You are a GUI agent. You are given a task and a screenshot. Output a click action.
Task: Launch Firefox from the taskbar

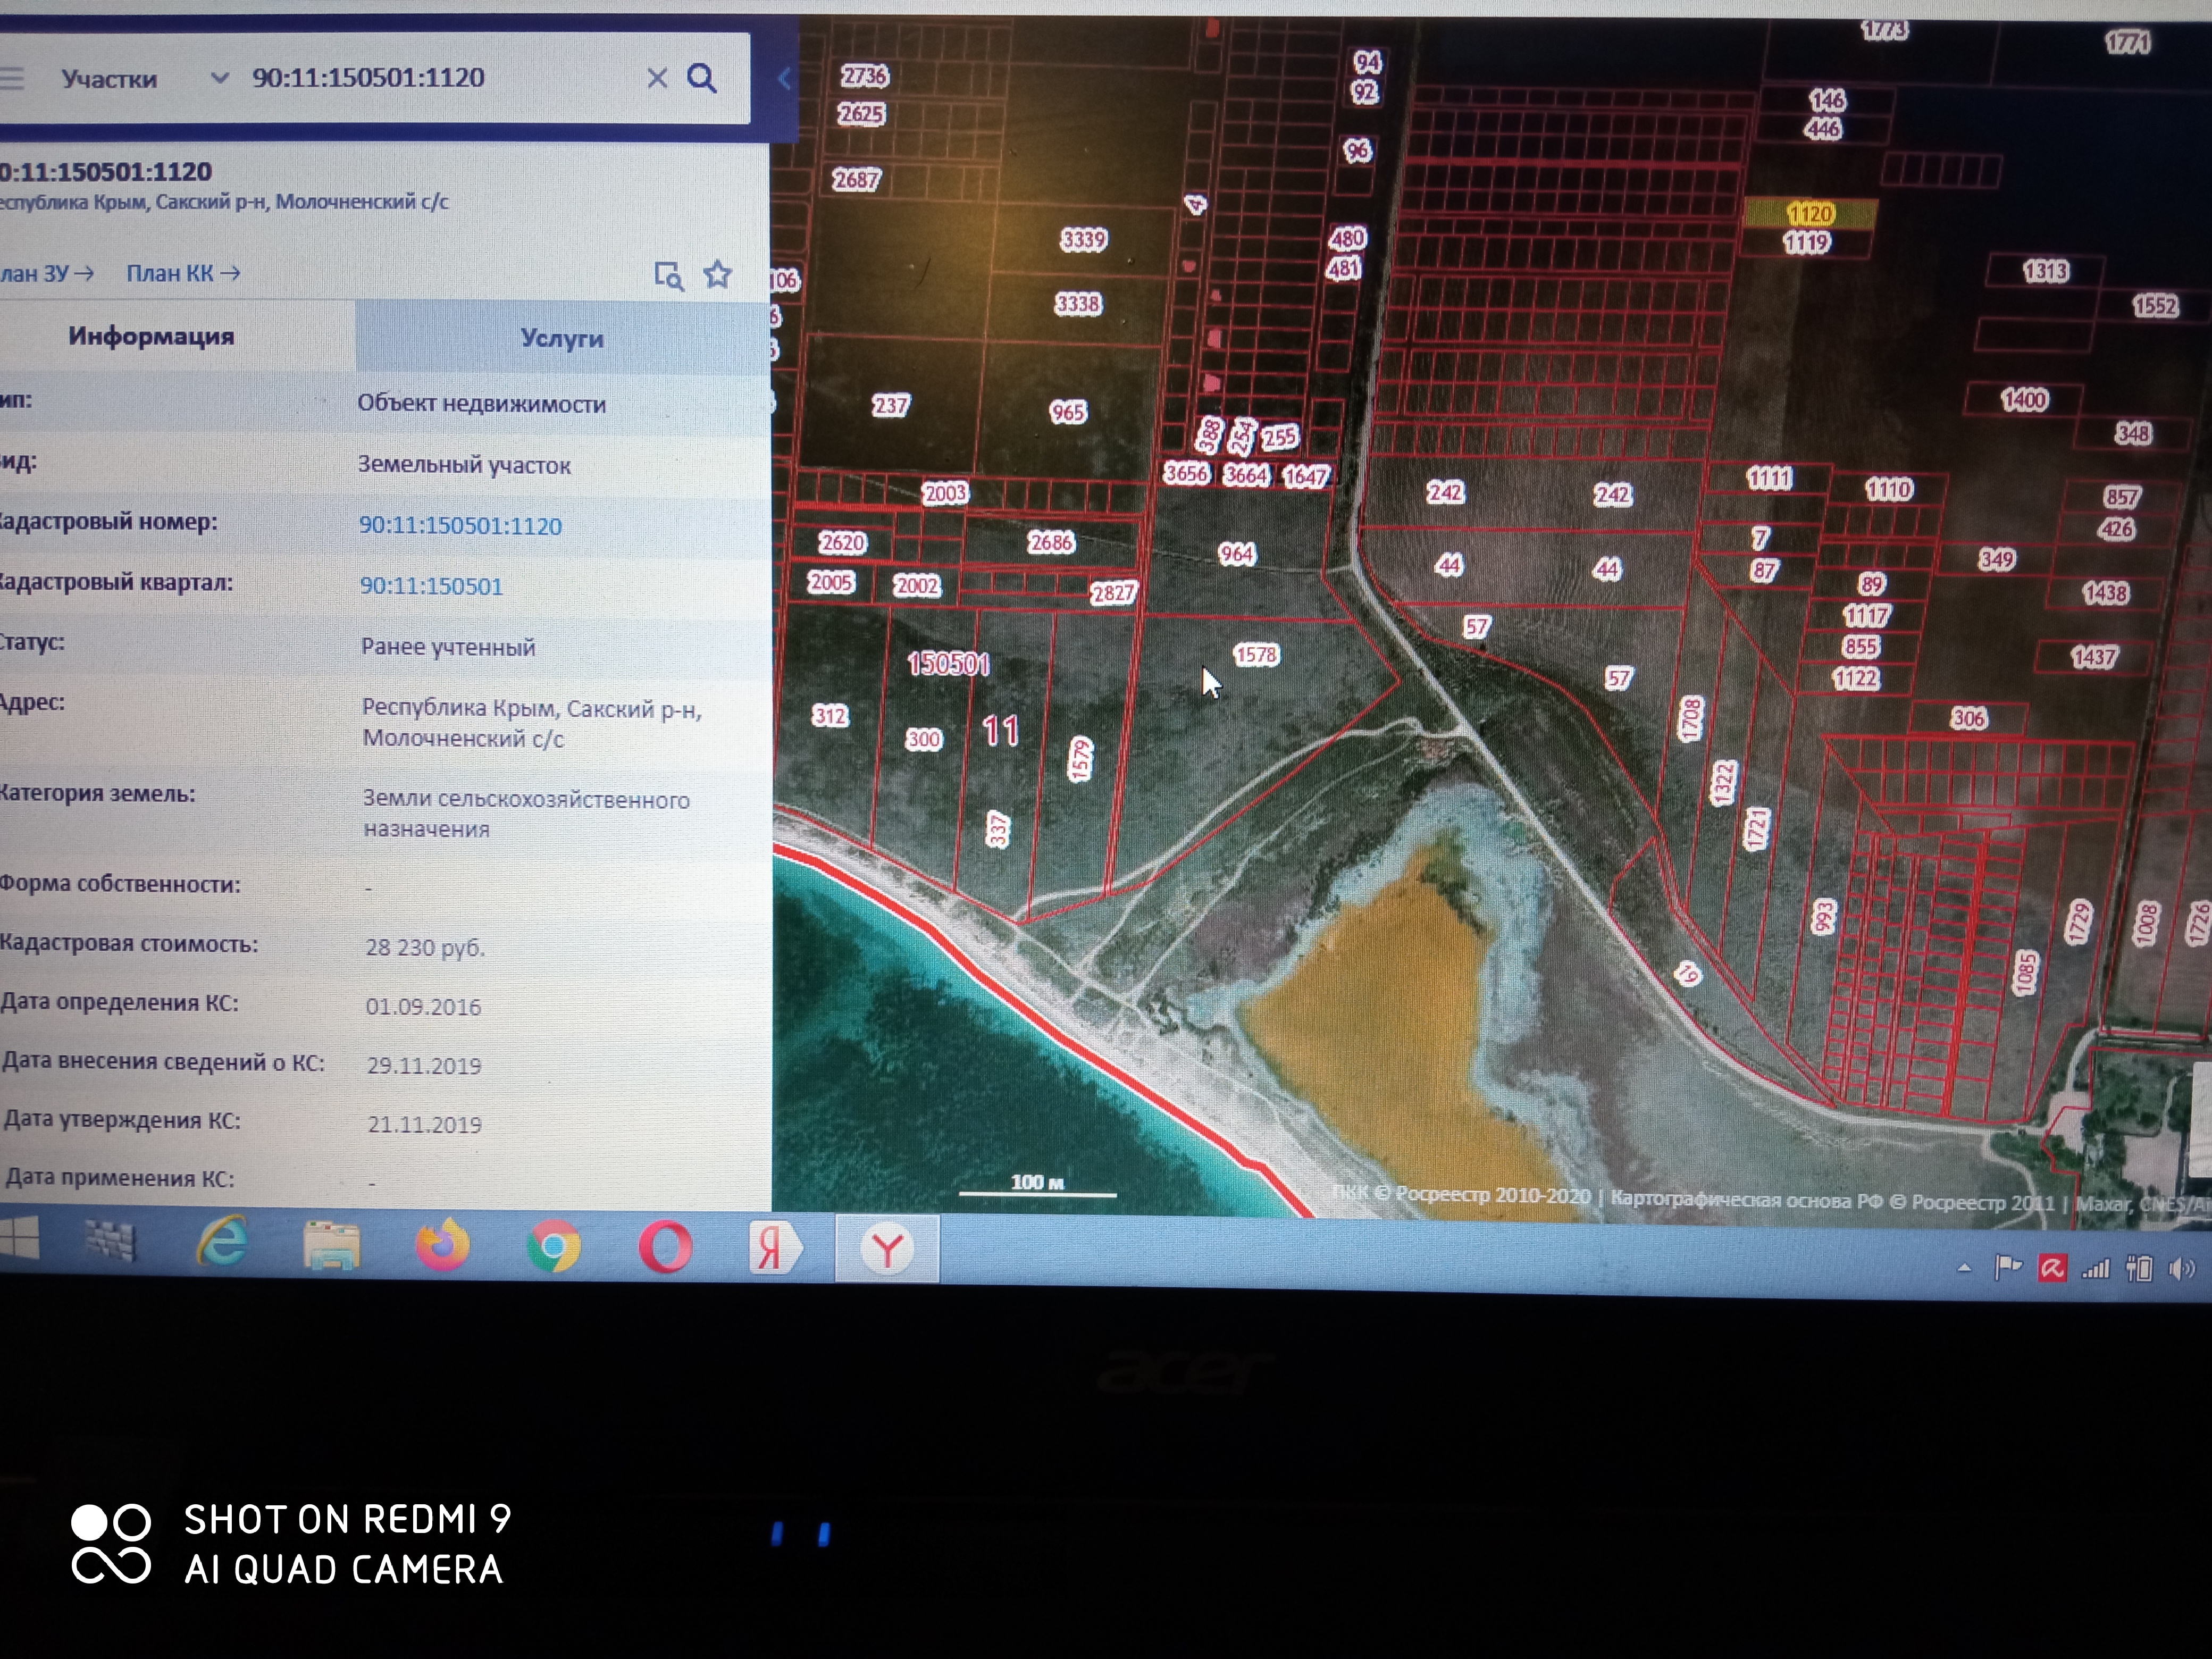[x=442, y=1246]
